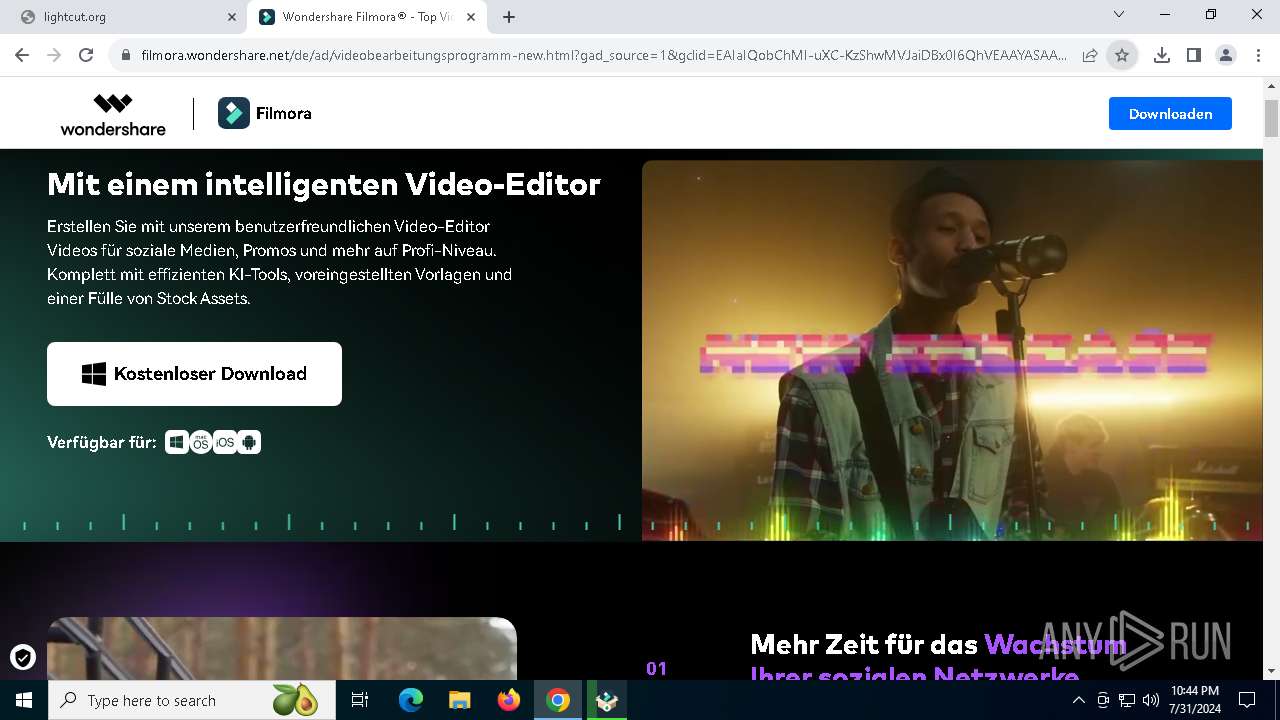The height and width of the screenshot is (720, 1280).
Task: Click the iOS platform icon
Action: point(225,442)
